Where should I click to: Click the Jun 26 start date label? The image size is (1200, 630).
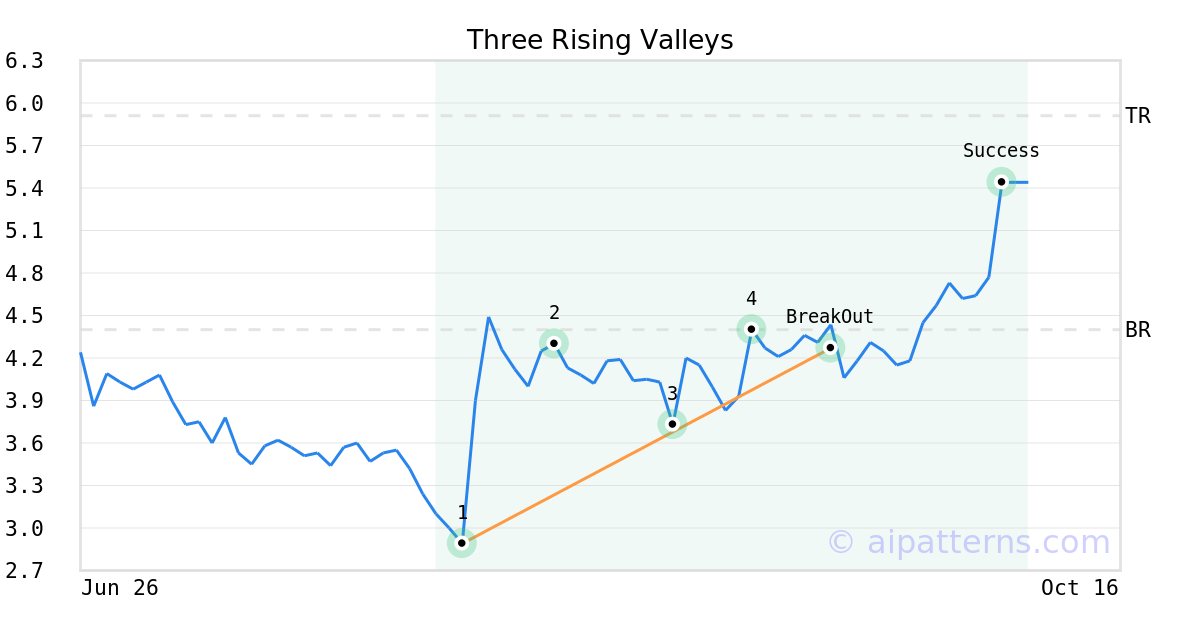pyautogui.click(x=120, y=588)
